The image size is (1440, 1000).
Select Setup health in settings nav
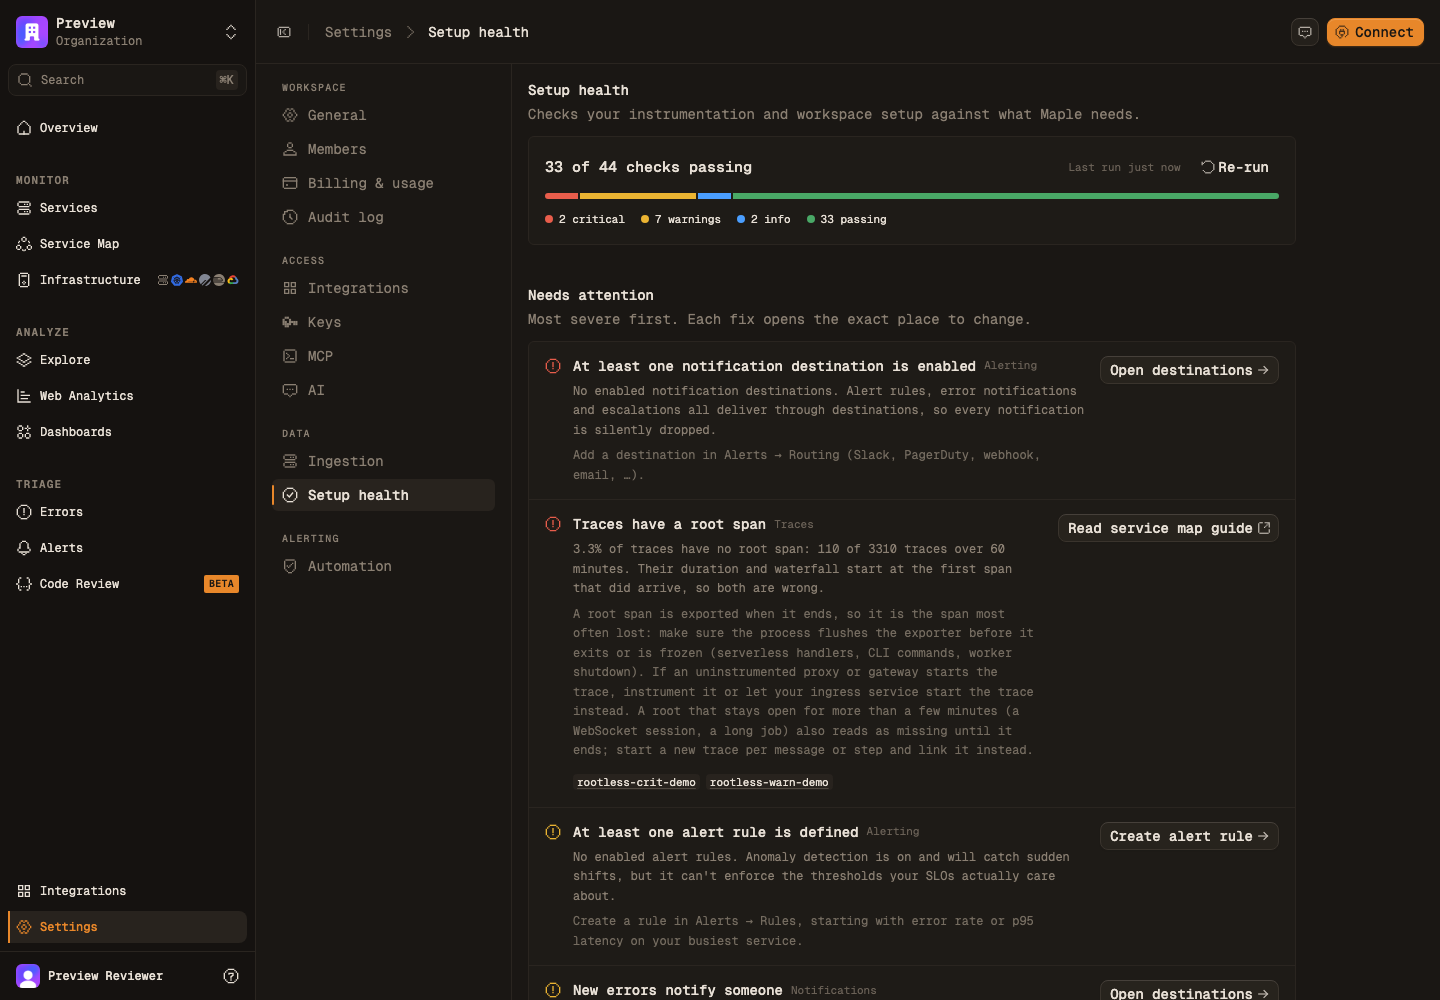click(x=383, y=495)
